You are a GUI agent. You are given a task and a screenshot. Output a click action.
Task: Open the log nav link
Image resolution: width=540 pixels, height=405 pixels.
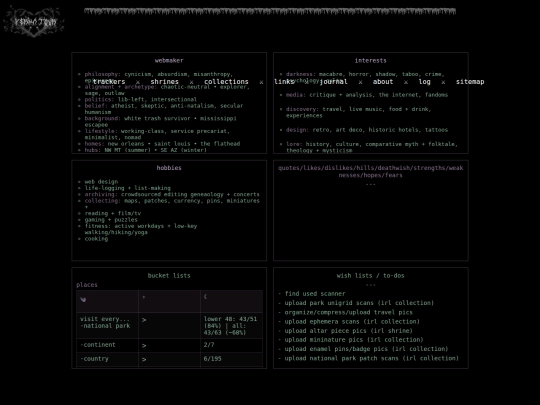click(425, 82)
